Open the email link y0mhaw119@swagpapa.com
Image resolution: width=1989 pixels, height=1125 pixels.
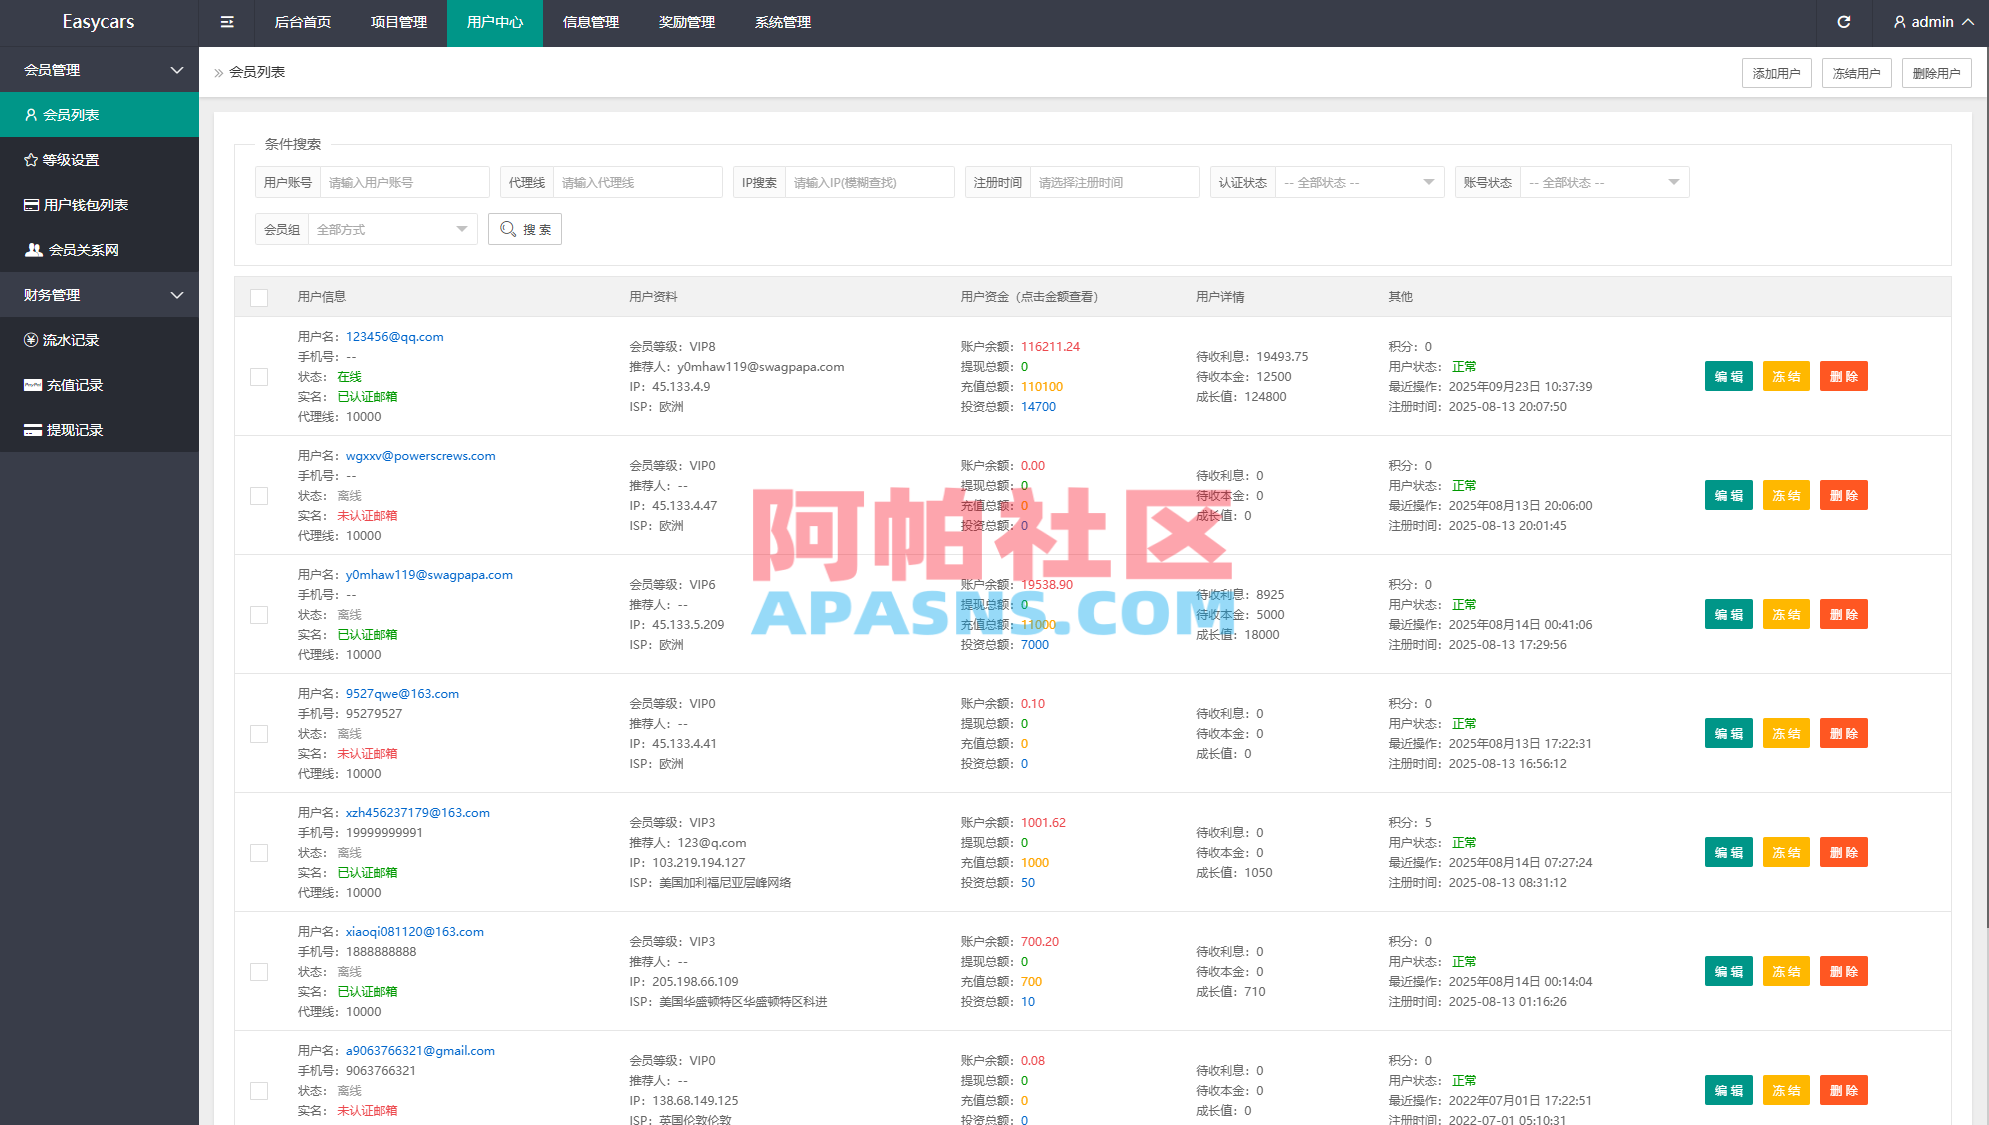[x=429, y=574]
